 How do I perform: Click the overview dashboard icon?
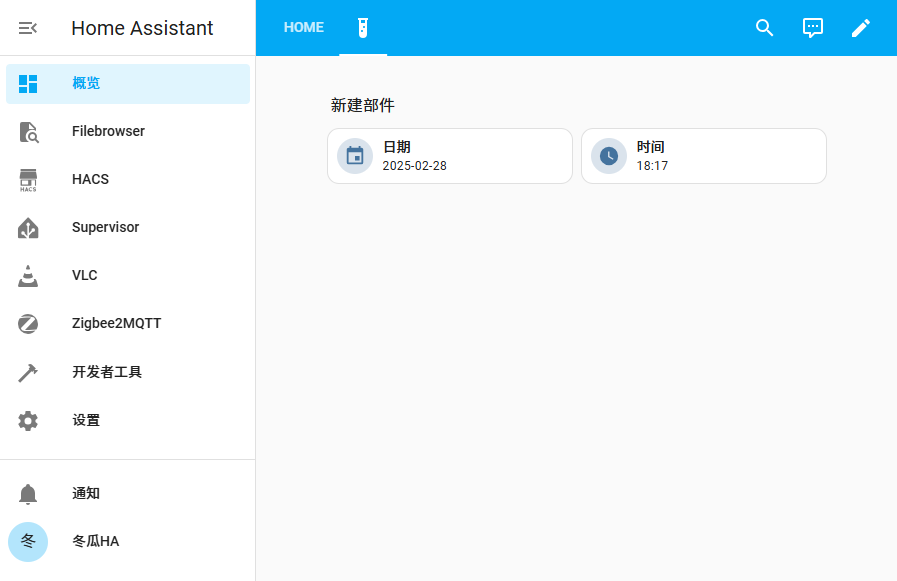pyautogui.click(x=27, y=83)
